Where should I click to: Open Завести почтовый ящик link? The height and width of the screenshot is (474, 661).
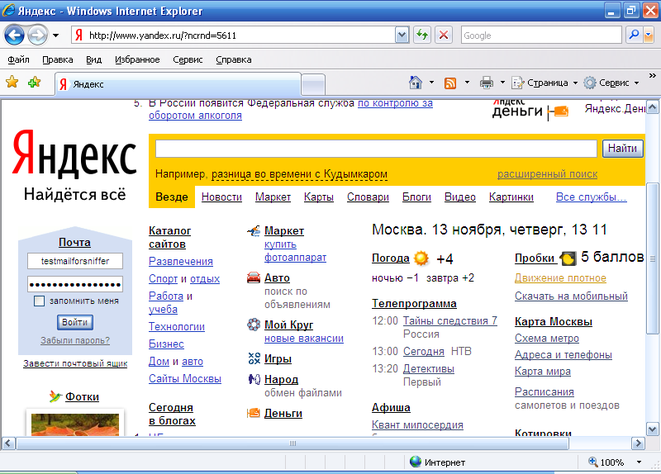click(75, 364)
